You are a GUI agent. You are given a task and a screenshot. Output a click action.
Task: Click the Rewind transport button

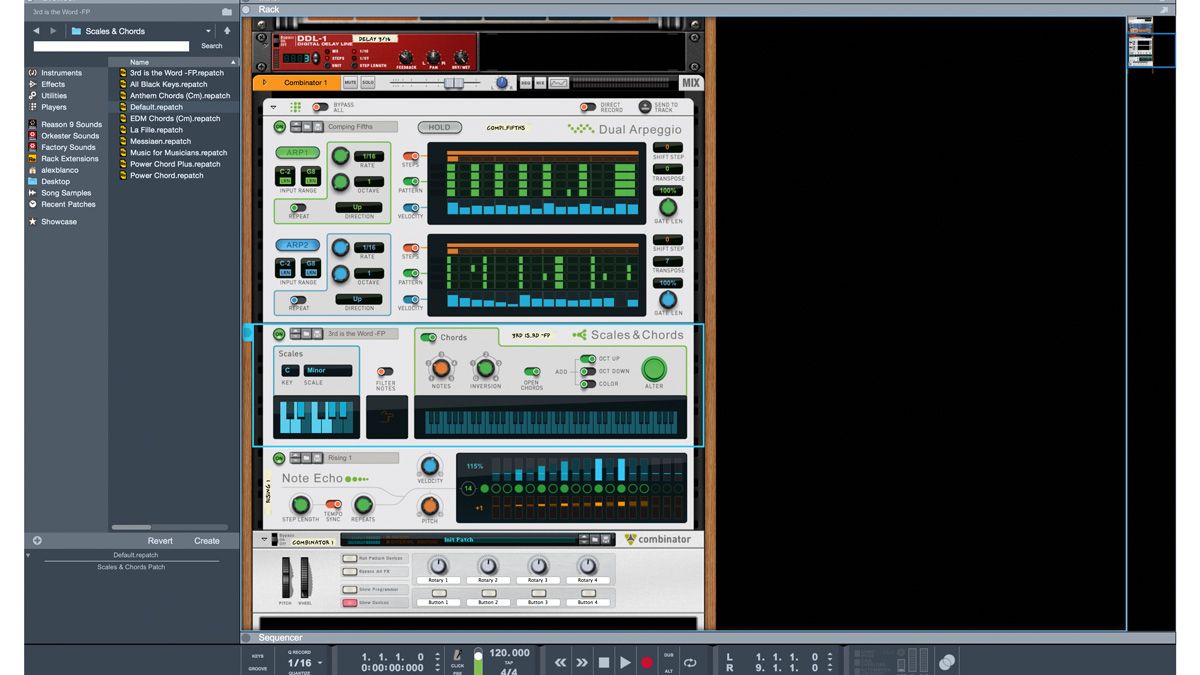(x=560, y=662)
